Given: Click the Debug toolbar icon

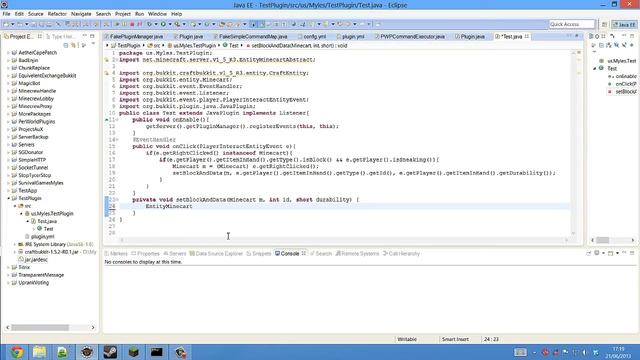Looking at the screenshot, I should (x=149, y=24).
